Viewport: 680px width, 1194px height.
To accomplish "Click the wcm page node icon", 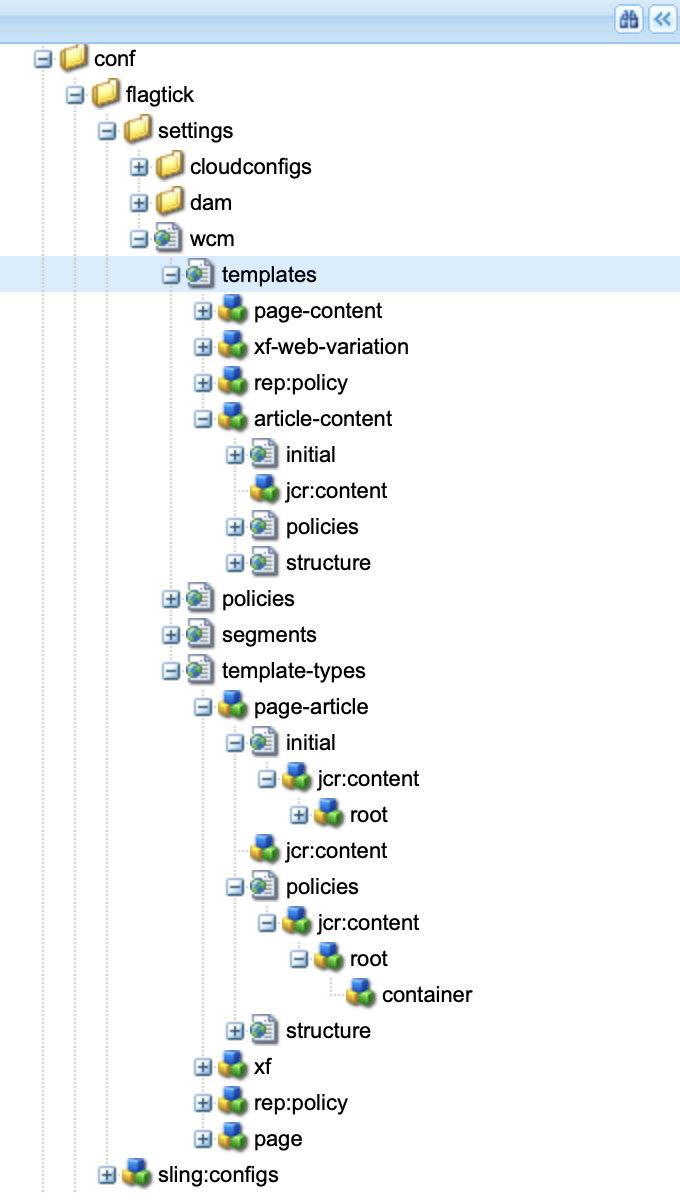I will 170,238.
